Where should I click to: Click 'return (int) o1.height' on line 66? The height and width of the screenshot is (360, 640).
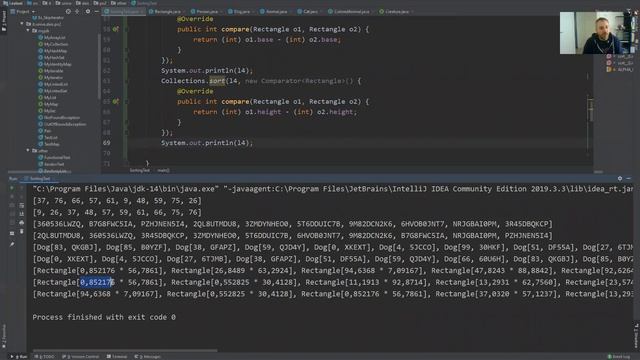click(x=237, y=112)
